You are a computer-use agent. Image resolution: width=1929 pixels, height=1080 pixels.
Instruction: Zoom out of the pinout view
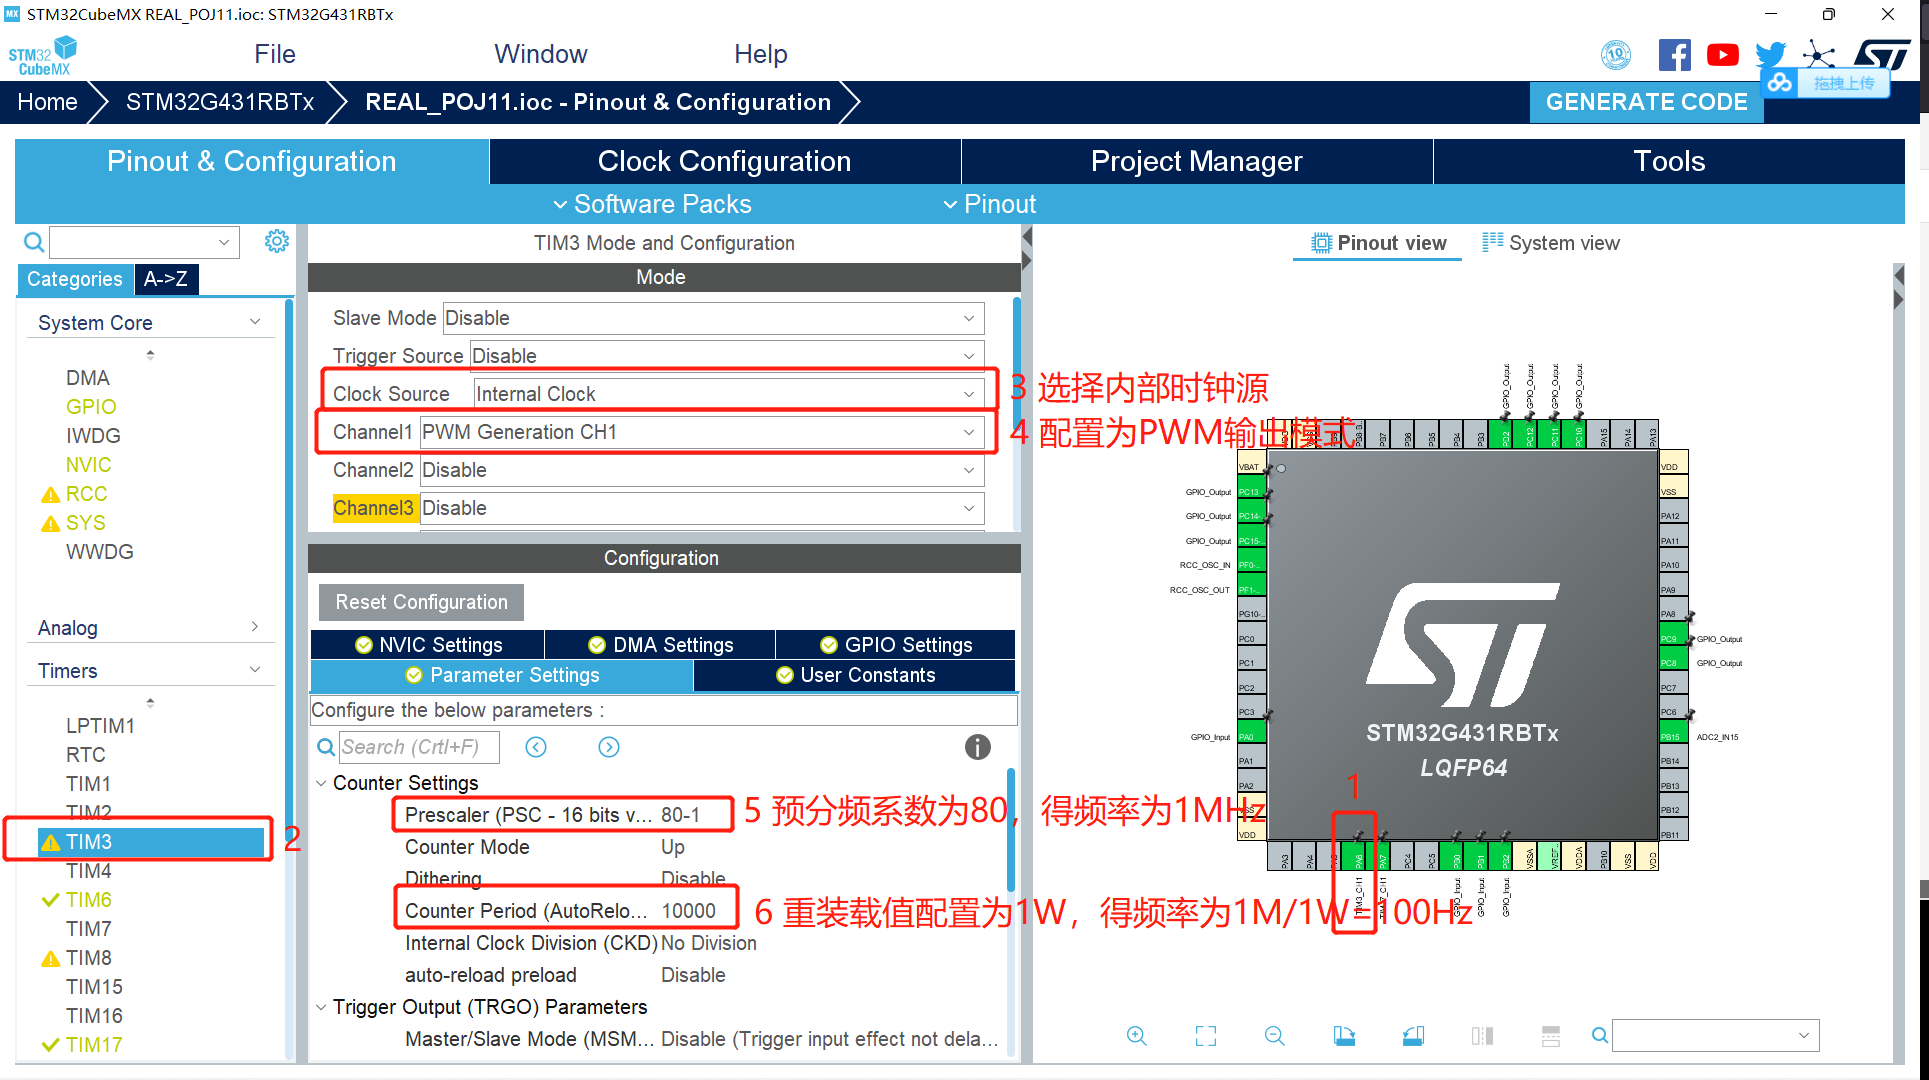[x=1274, y=1036]
